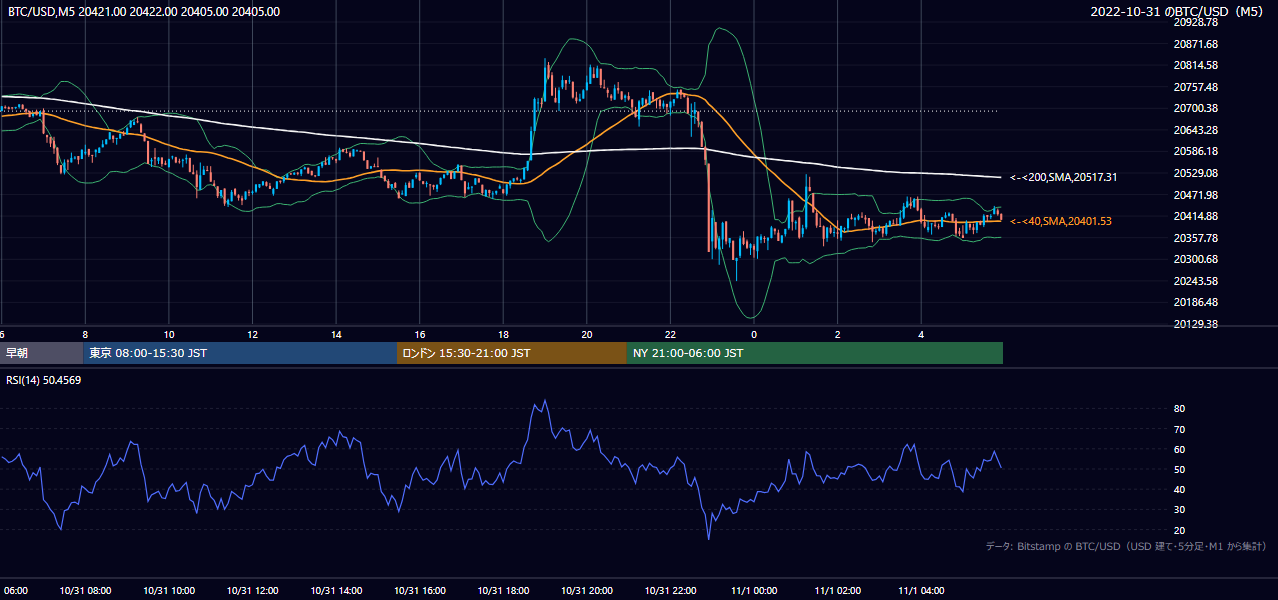1278x600 pixels.
Task: Select the ロンドン 15:30-21:00 JST session bar
Action: click(512, 353)
